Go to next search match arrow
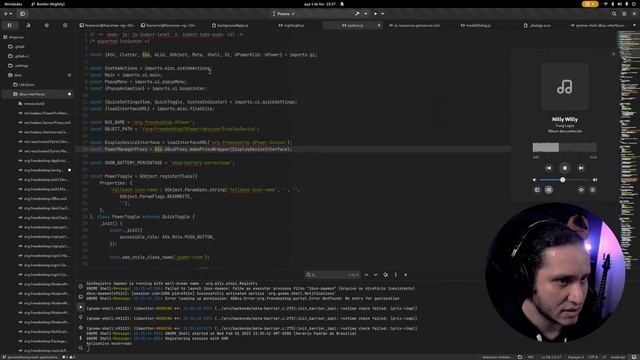This screenshot has height=360, width=640. point(376,275)
